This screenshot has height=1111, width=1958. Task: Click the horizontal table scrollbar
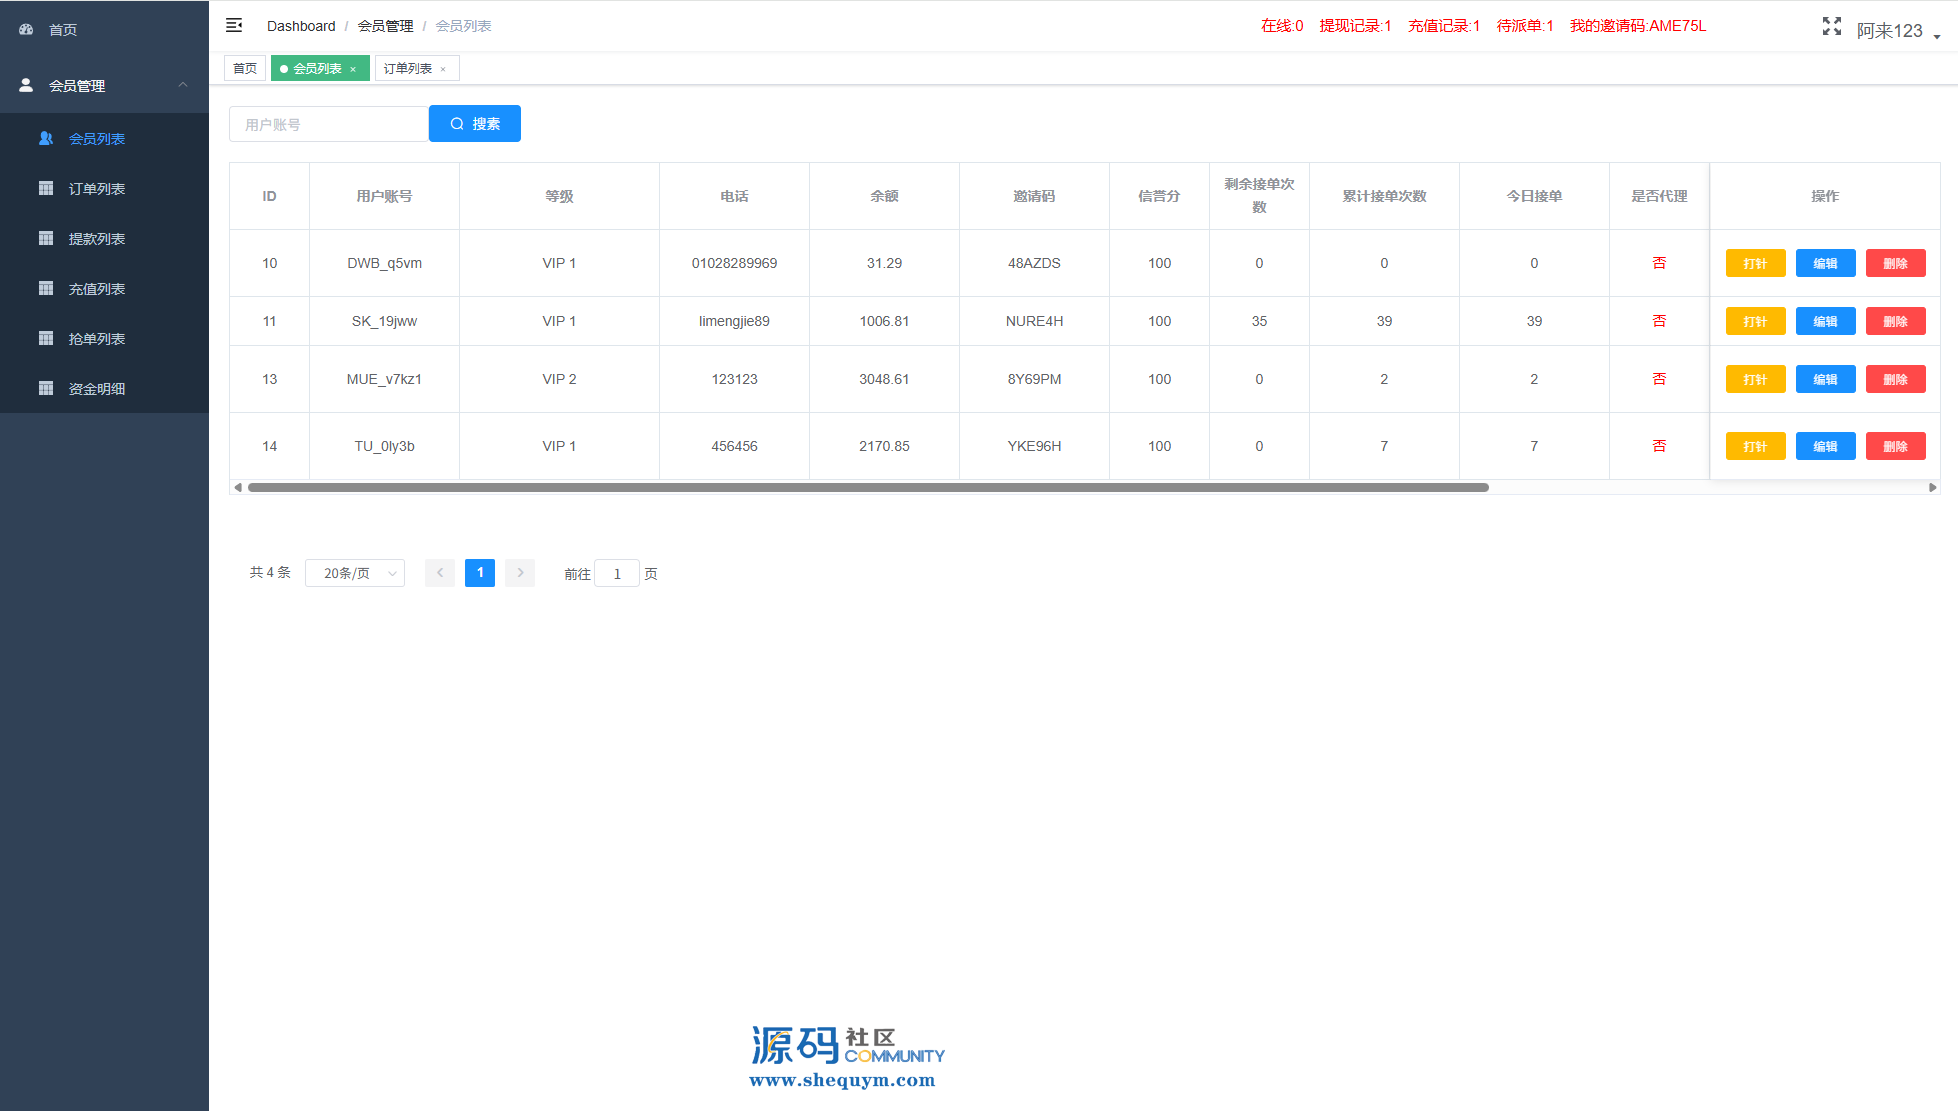click(868, 488)
